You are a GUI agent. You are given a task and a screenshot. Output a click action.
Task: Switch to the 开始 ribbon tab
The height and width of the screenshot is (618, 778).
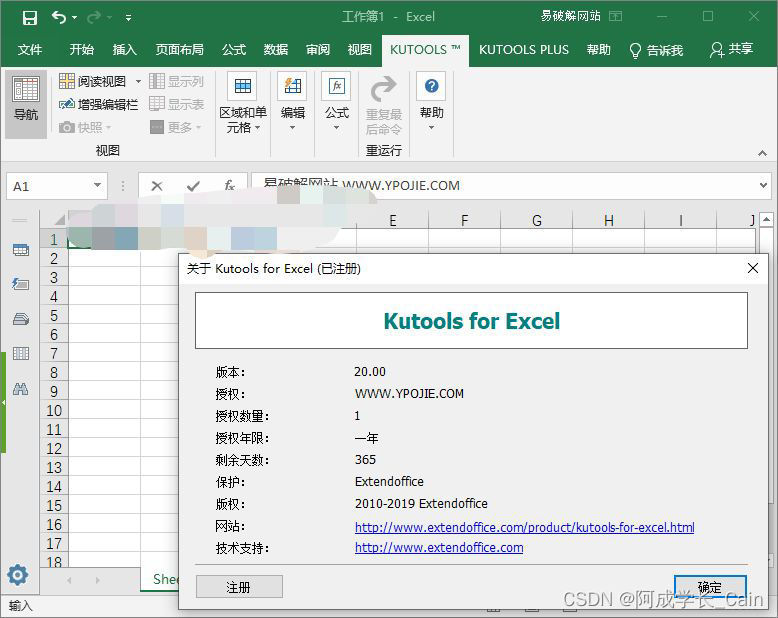[81, 50]
